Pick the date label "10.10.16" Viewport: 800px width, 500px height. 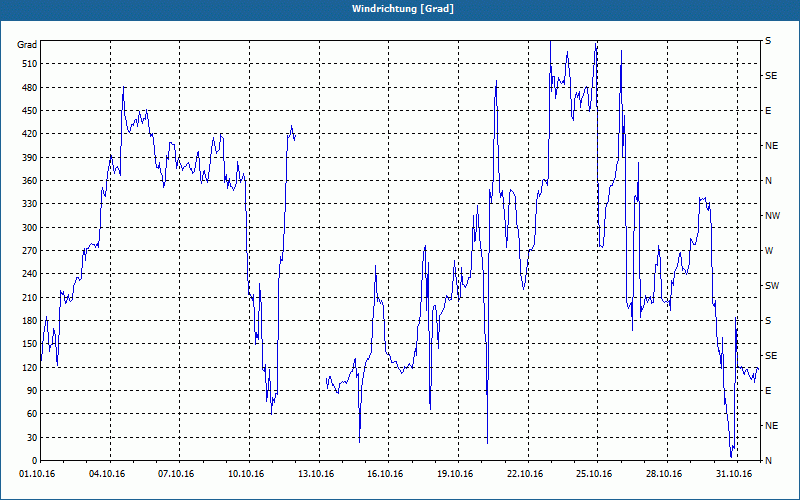(x=246, y=474)
